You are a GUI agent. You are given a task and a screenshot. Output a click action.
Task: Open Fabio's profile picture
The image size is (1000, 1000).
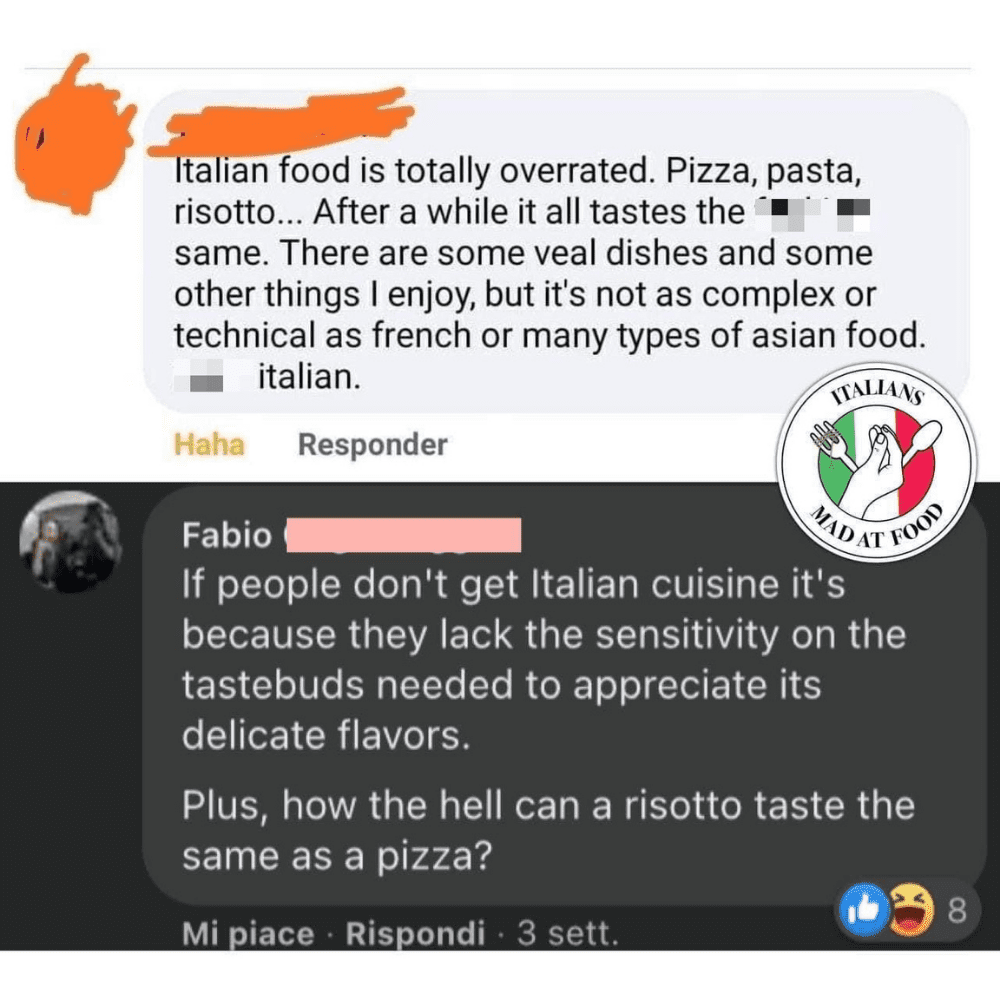[70, 541]
